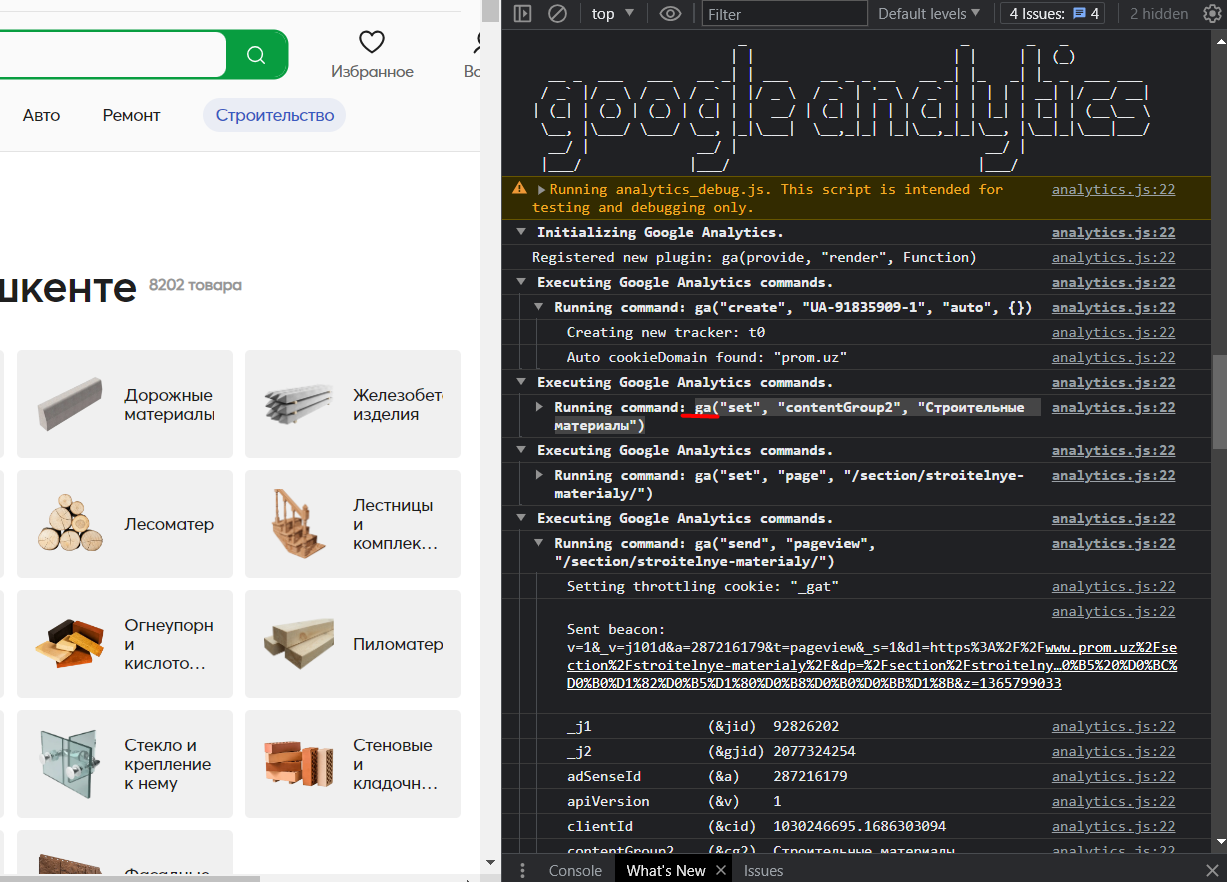Open the JavaScript context 'top' dropdown
This screenshot has width=1227, height=882.
pyautogui.click(x=613, y=13)
